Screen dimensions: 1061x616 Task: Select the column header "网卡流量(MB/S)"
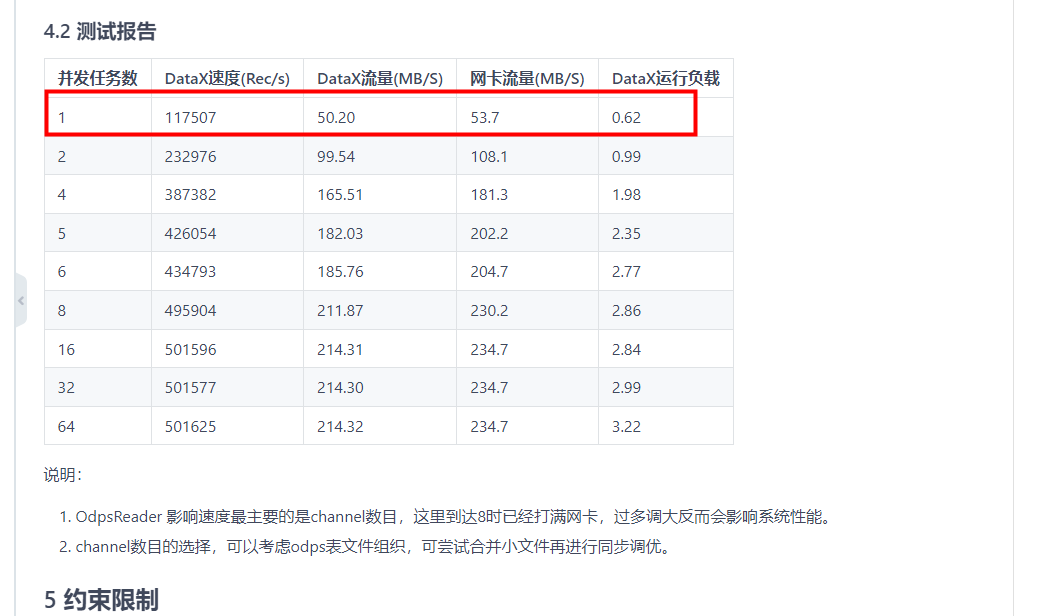click(528, 79)
